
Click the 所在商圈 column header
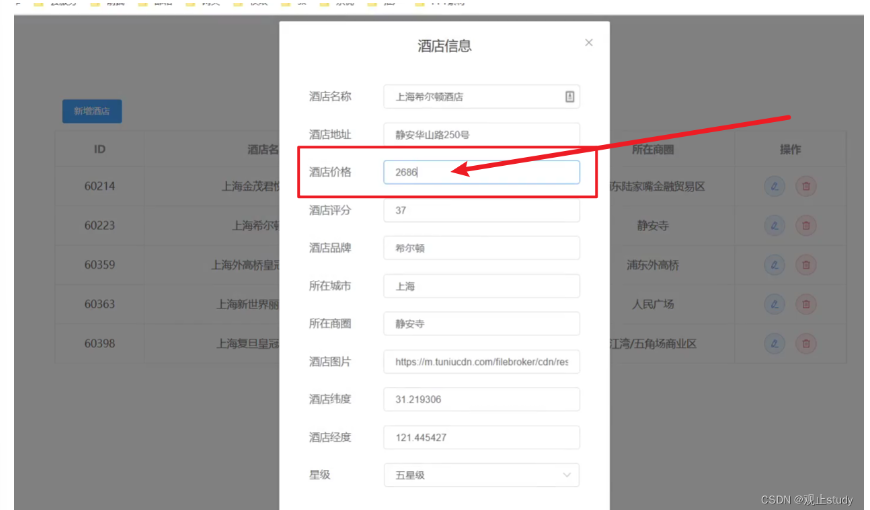click(x=653, y=149)
